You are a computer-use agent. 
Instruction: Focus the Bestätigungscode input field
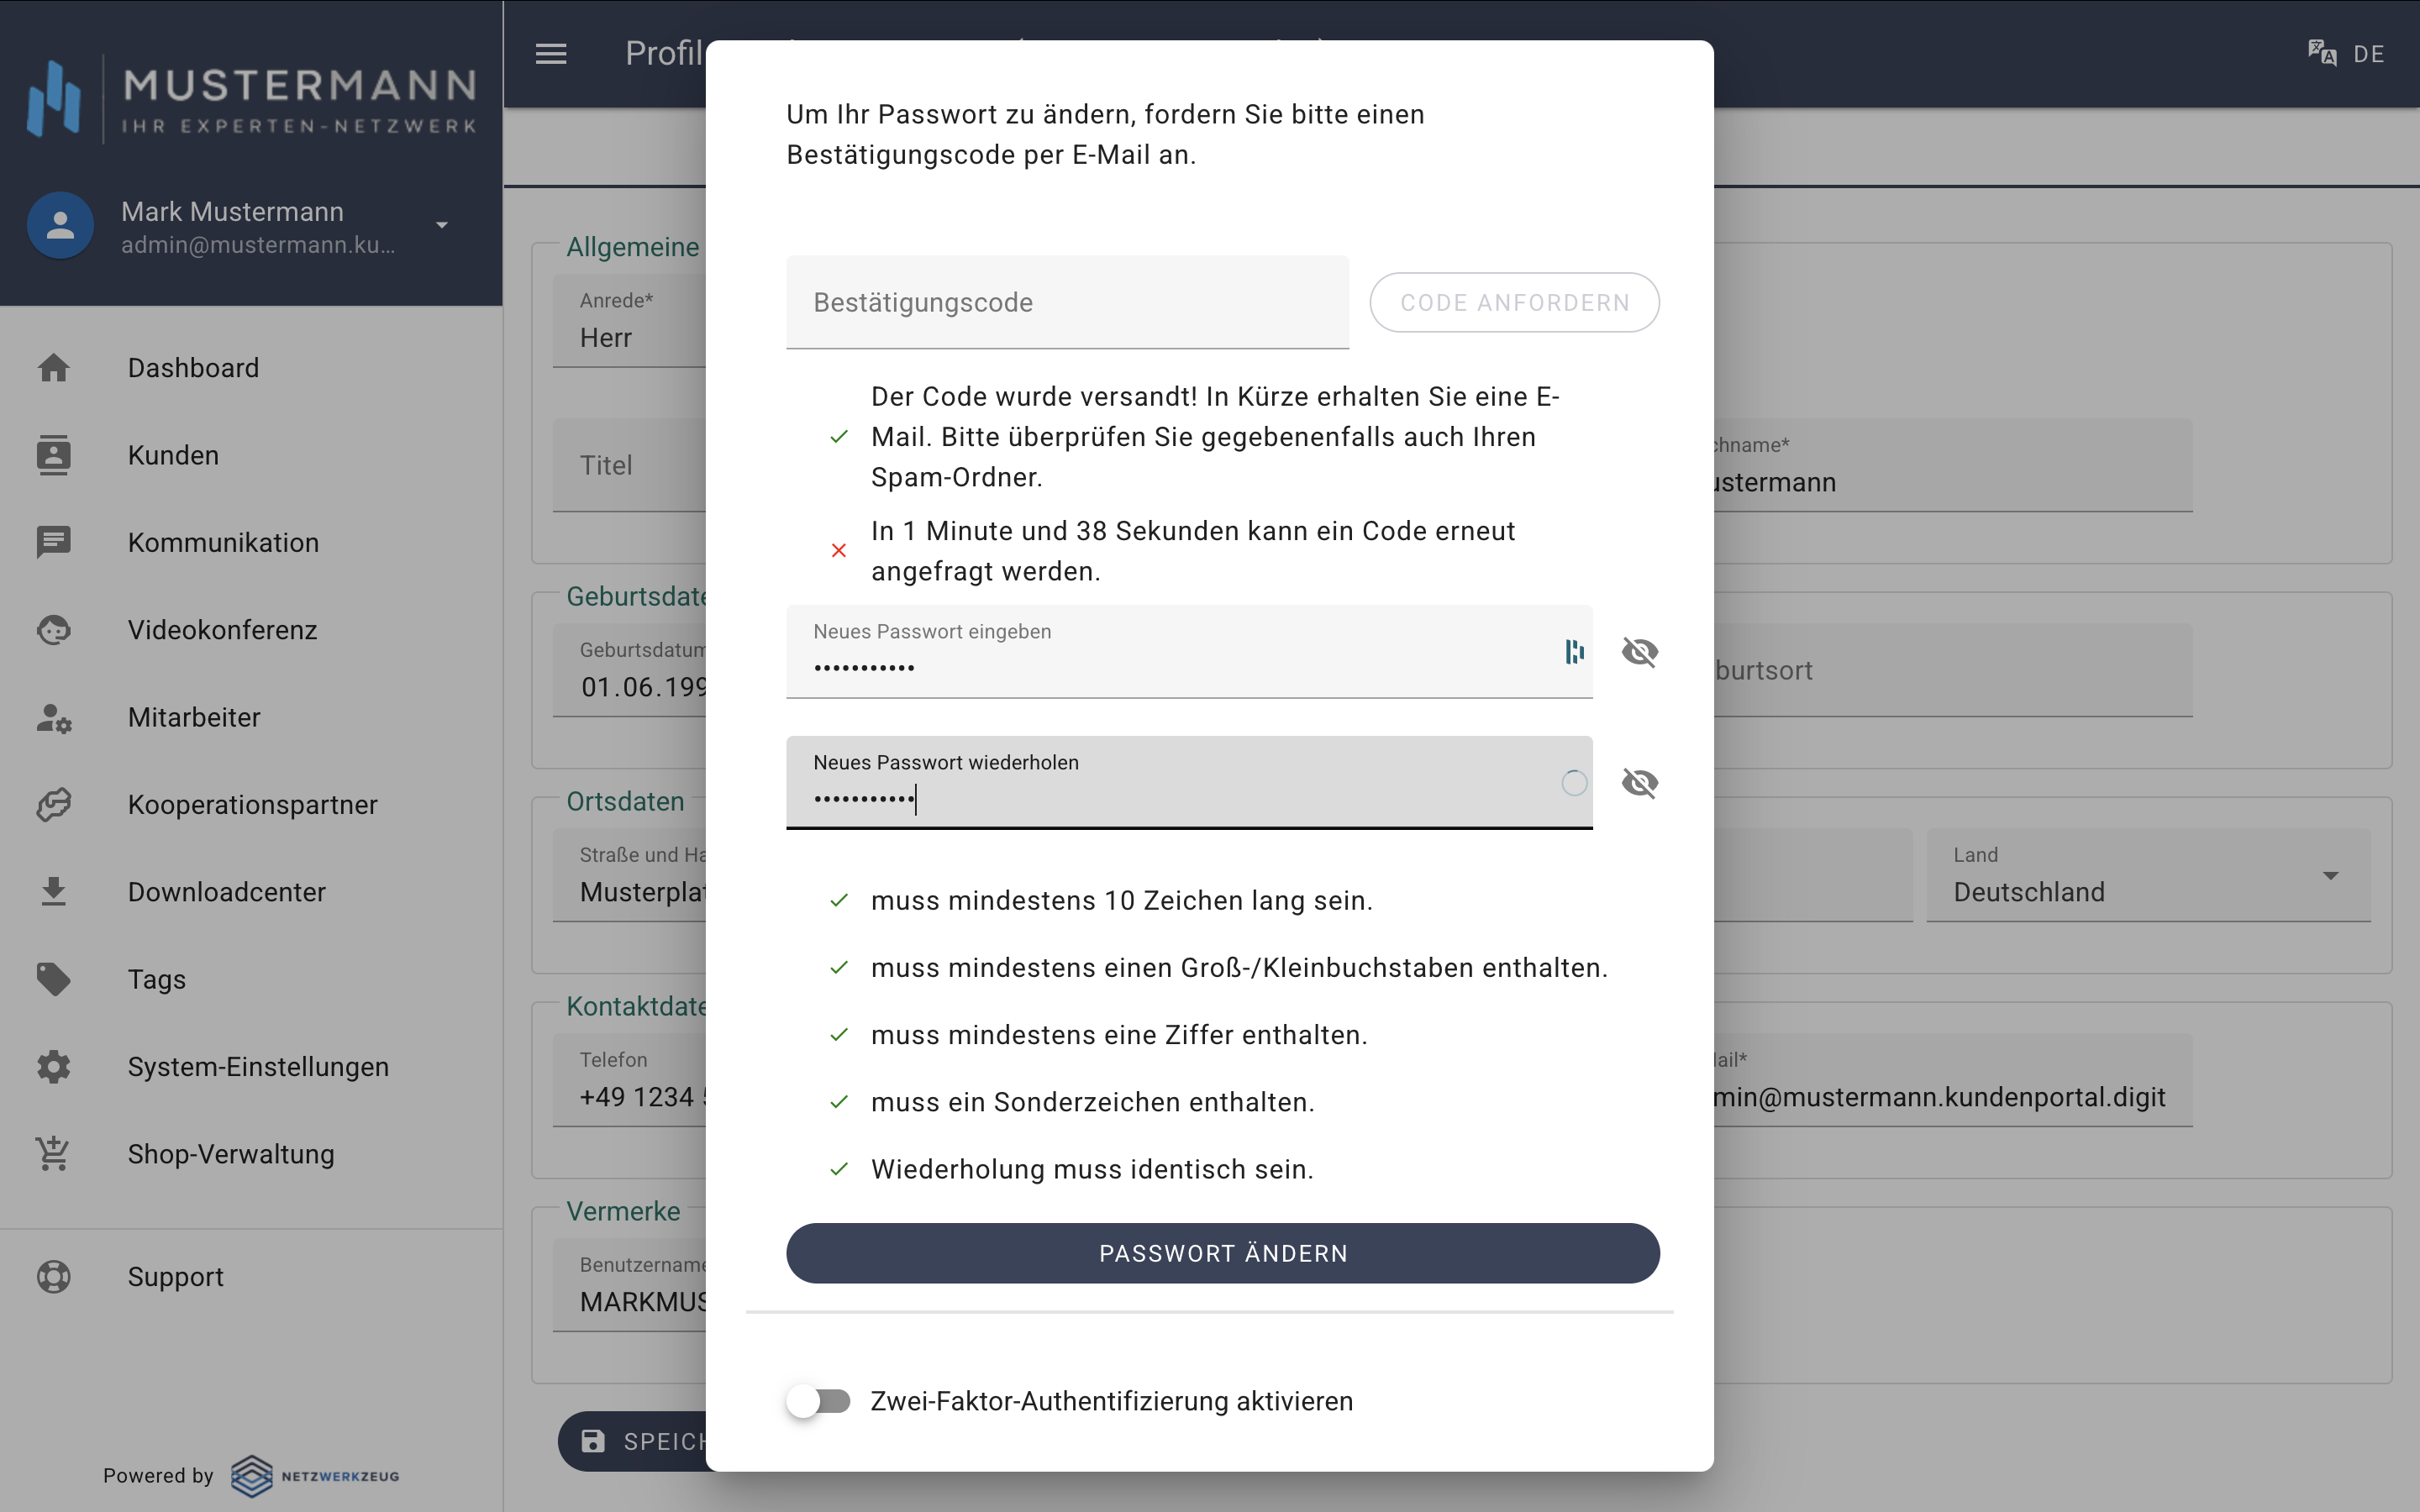point(1067,302)
